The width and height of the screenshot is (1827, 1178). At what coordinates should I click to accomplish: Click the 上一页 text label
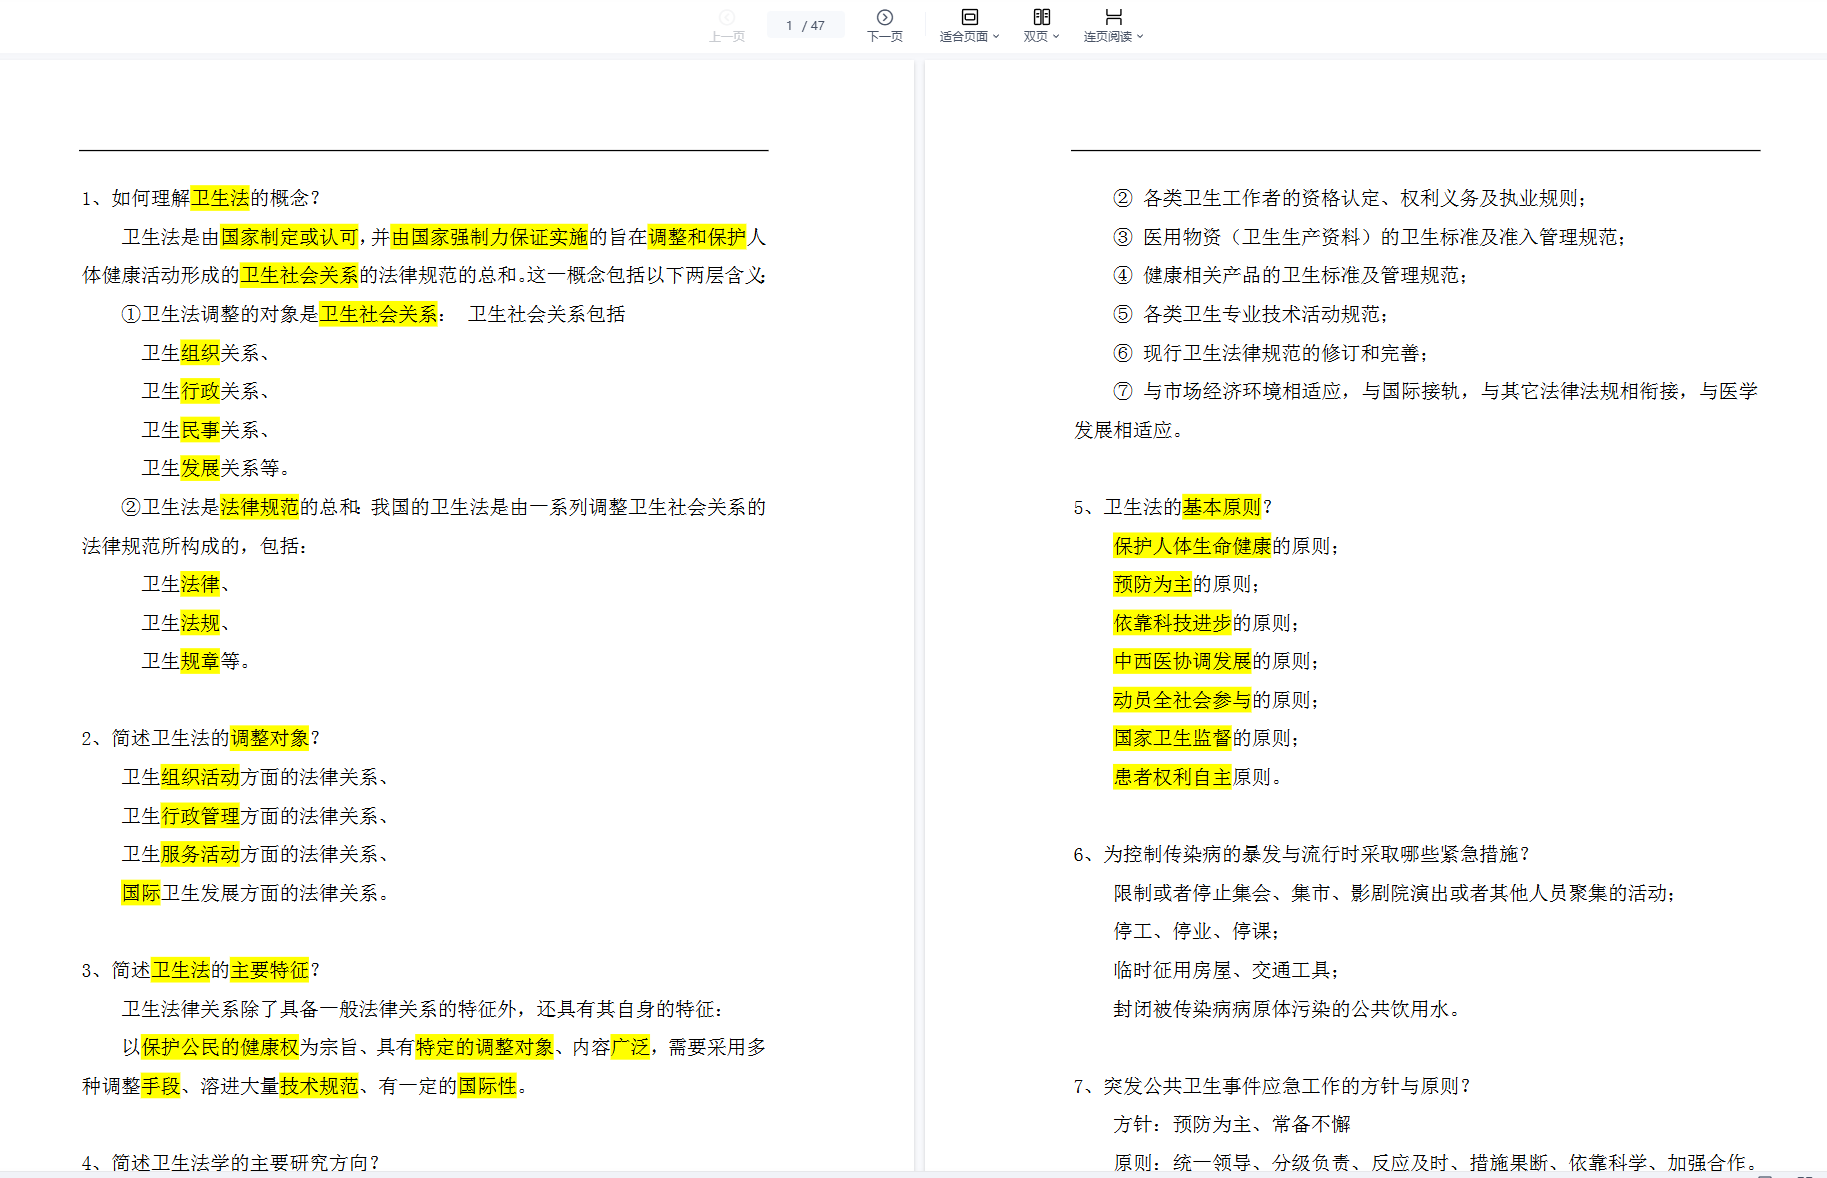tap(727, 37)
